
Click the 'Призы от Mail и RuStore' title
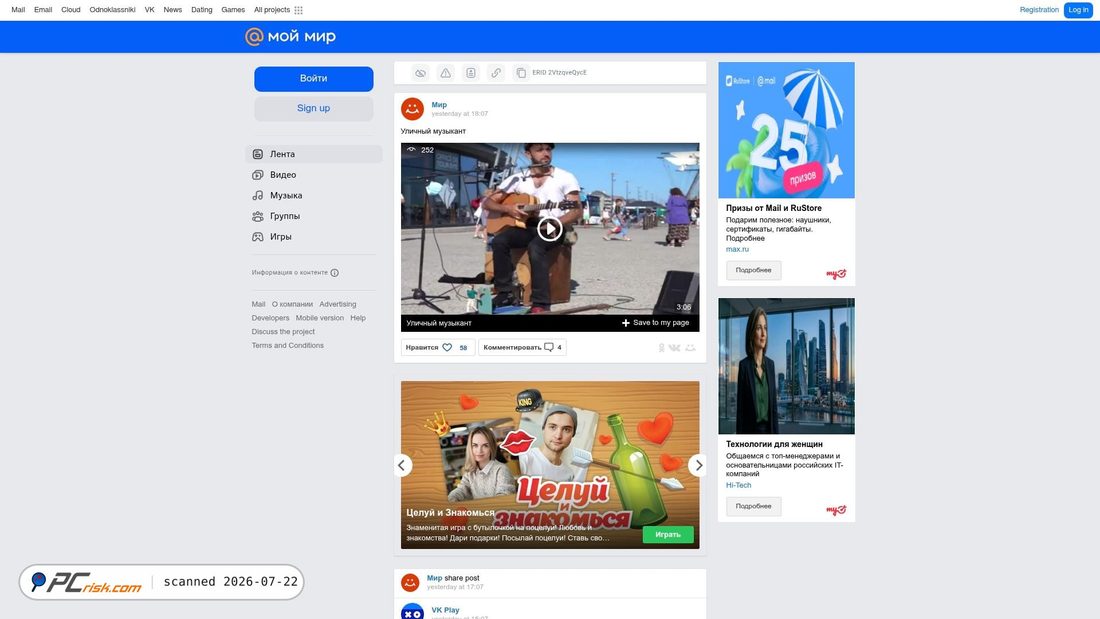click(774, 208)
